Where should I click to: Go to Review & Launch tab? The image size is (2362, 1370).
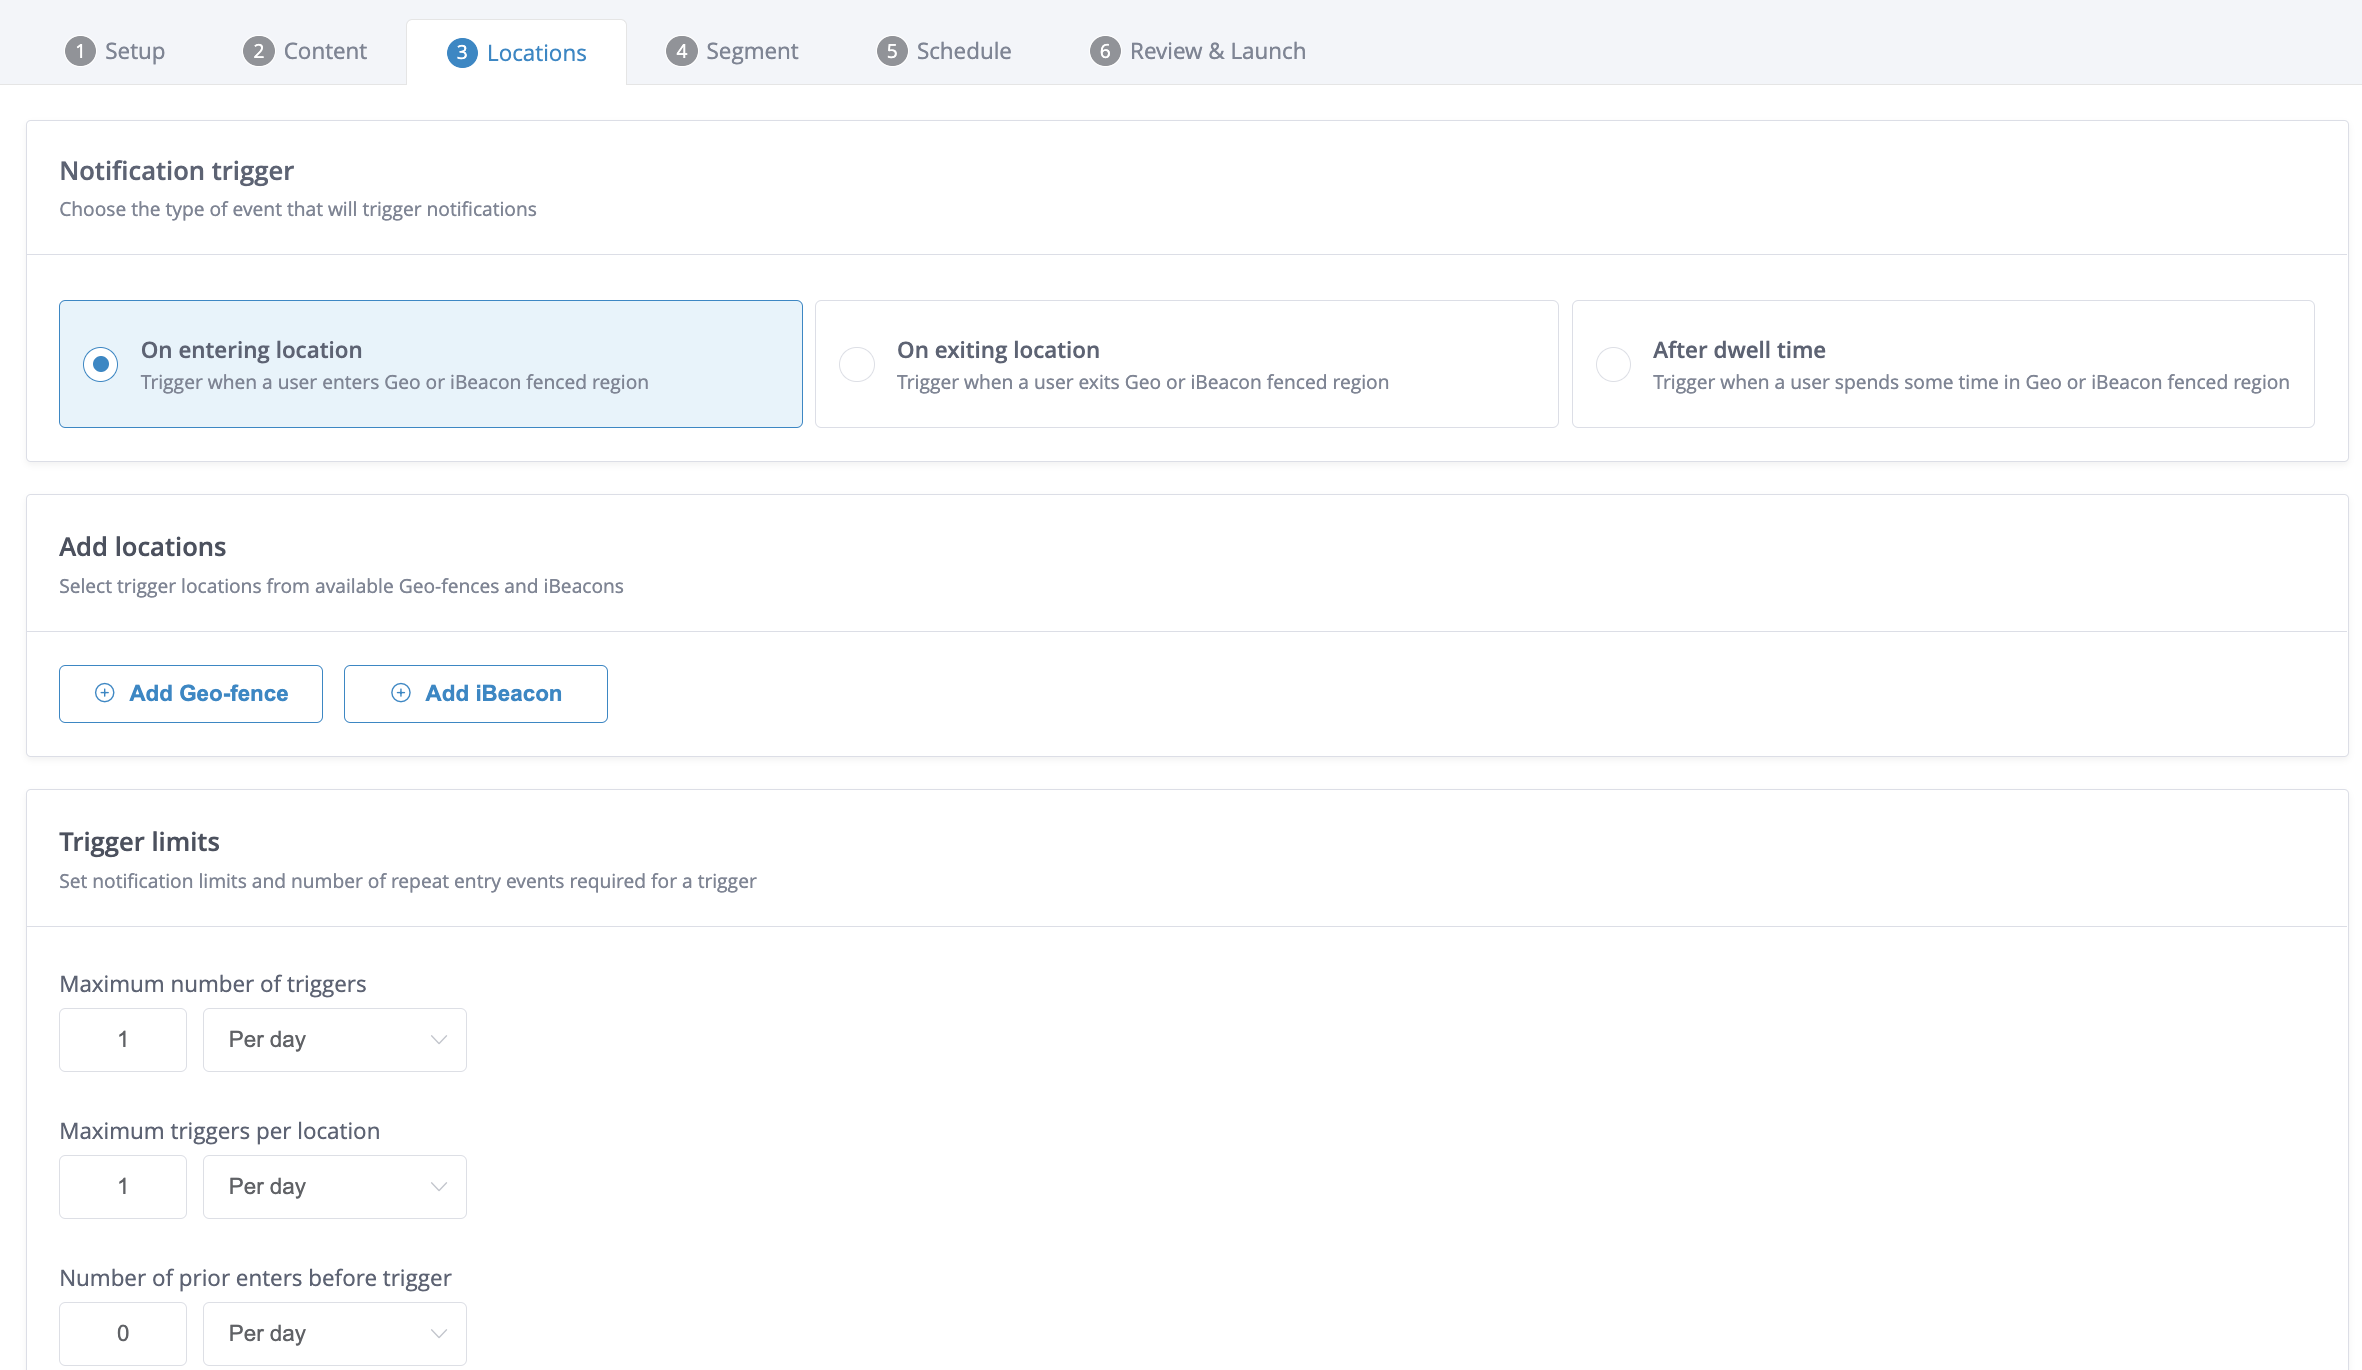(1216, 51)
